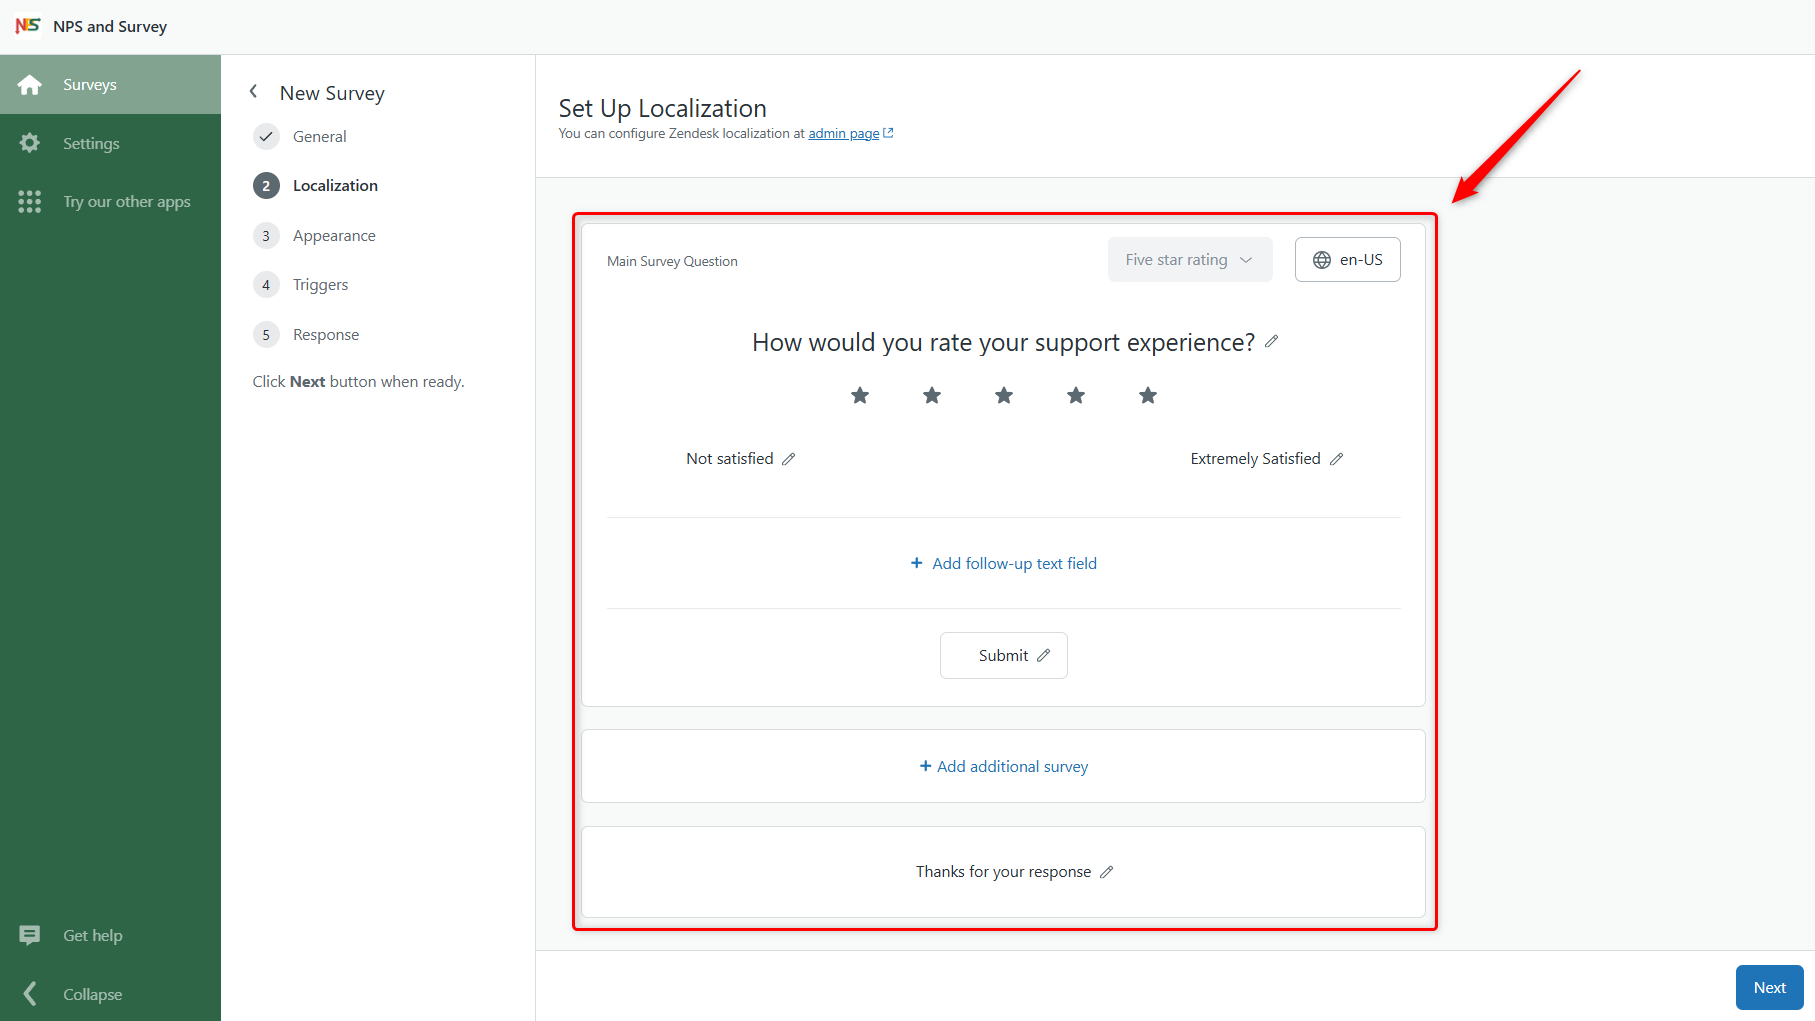Click the Try our other apps icon
The height and width of the screenshot is (1021, 1815).
click(x=30, y=201)
